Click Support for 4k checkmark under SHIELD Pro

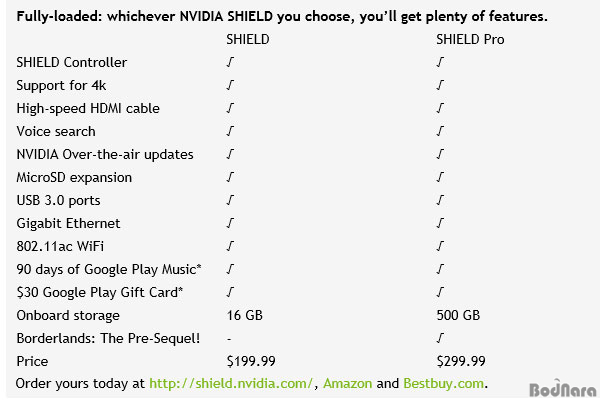point(440,85)
